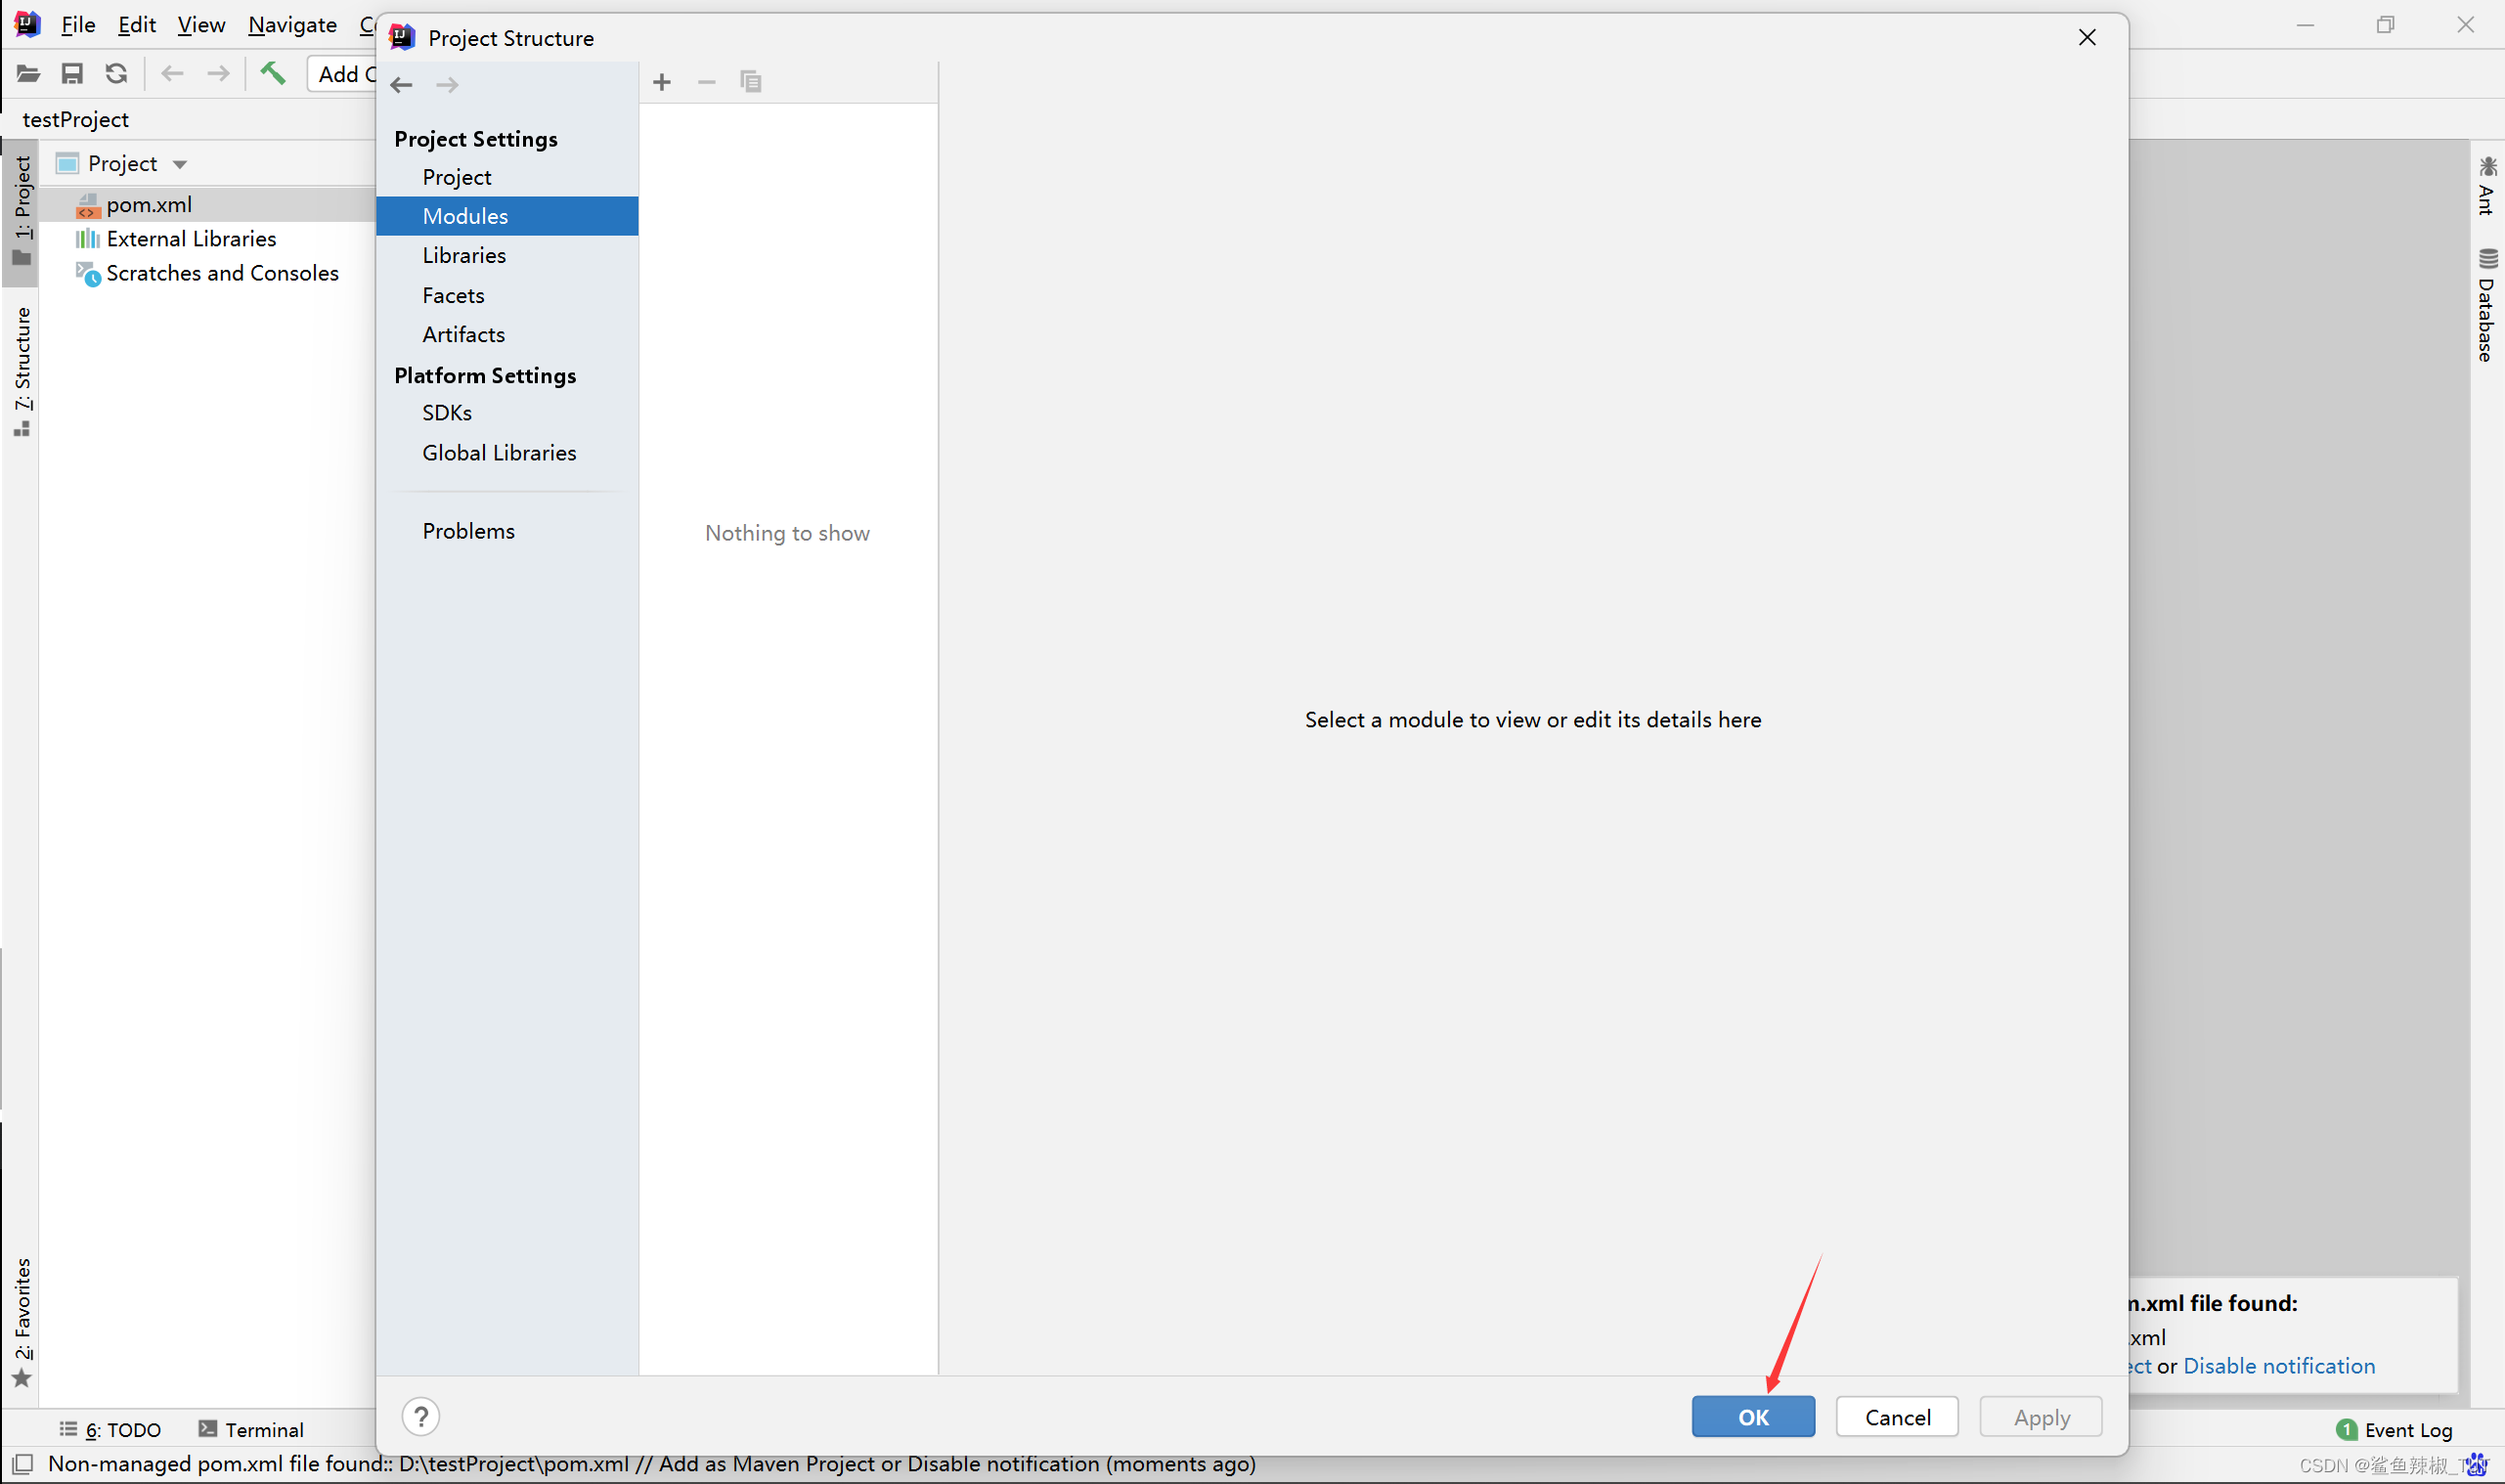Expand the Project Settings section
Viewport: 2505px width, 1484px height.
[475, 138]
